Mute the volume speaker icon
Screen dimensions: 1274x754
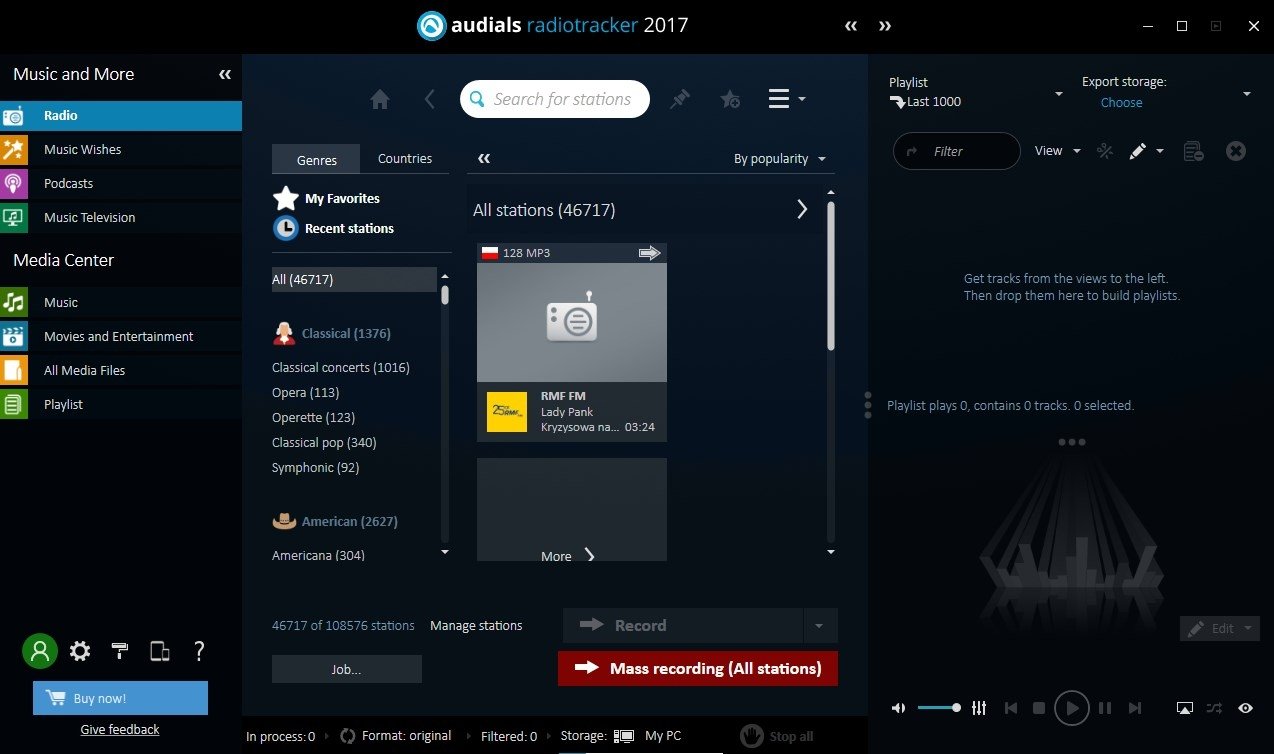(898, 708)
